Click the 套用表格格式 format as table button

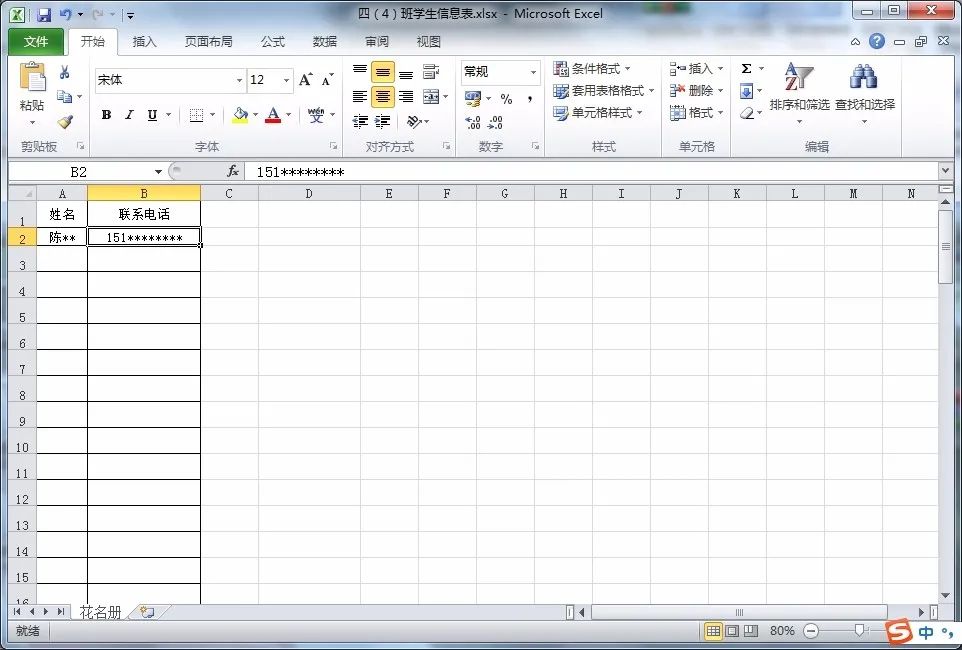tap(606, 91)
